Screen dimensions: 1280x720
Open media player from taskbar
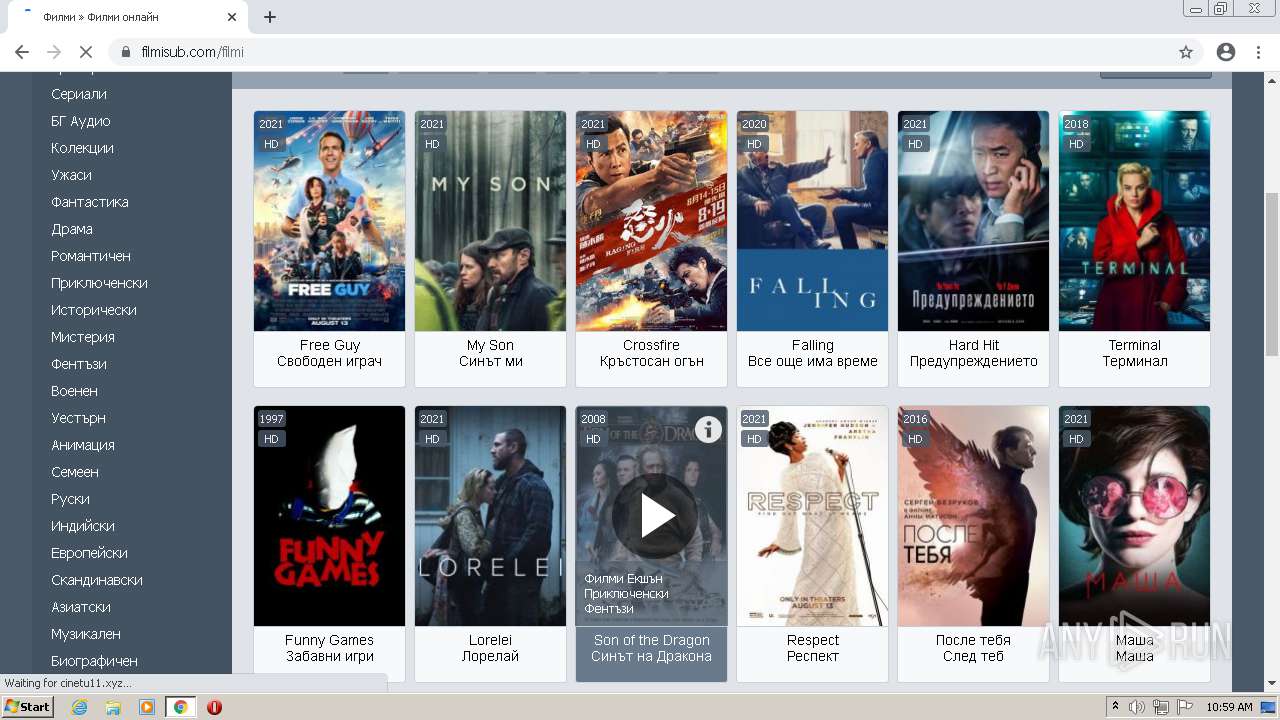pyautogui.click(x=147, y=707)
